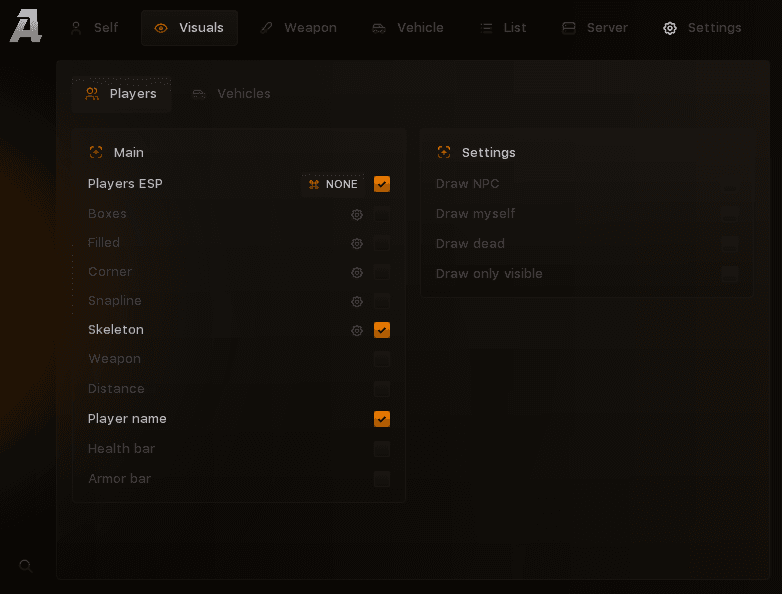The height and width of the screenshot is (594, 782).
Task: Click the Draw only visible label
Action: [x=489, y=274]
